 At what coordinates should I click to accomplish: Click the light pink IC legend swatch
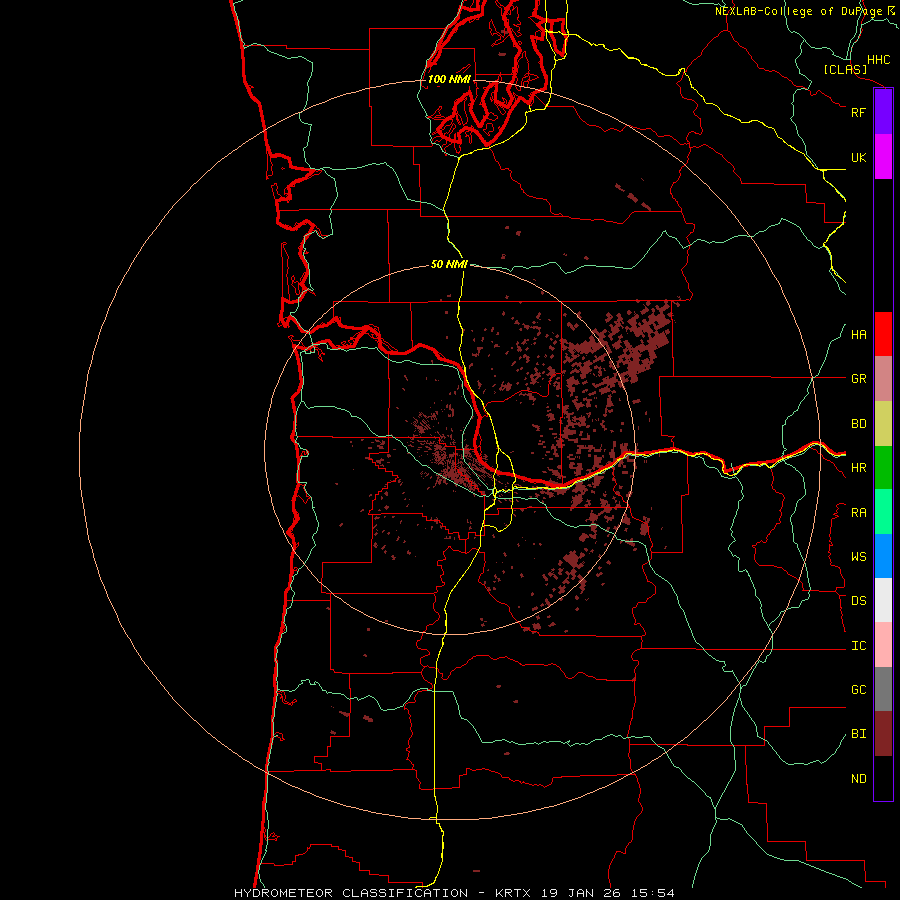click(x=883, y=645)
